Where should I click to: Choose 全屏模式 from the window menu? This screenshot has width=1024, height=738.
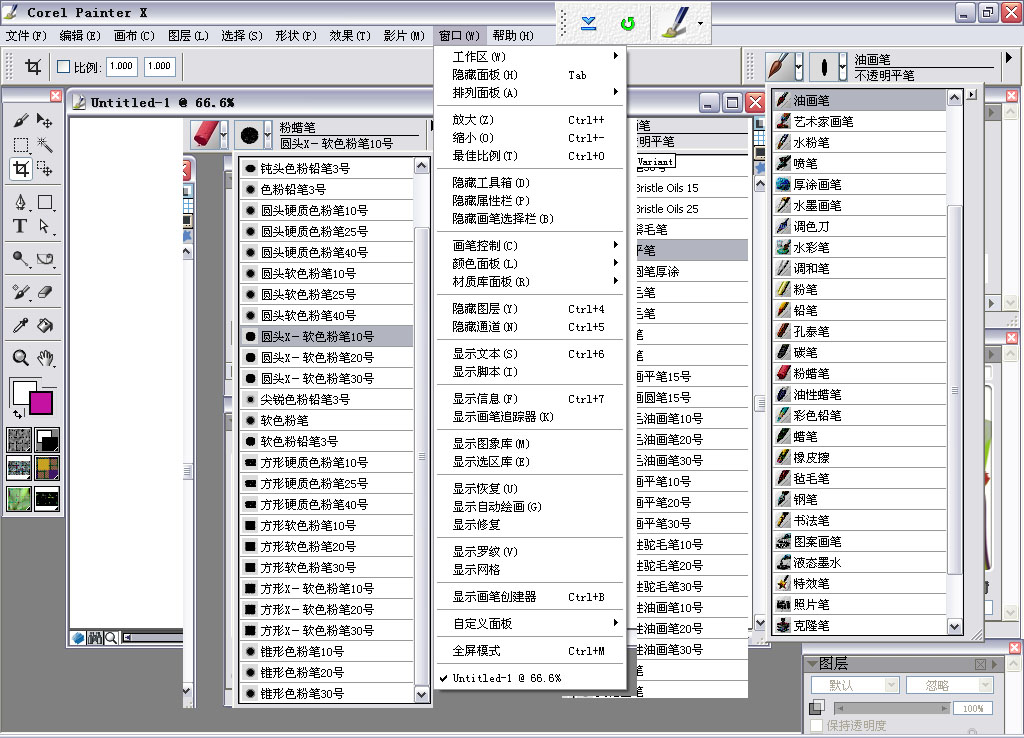click(x=529, y=651)
